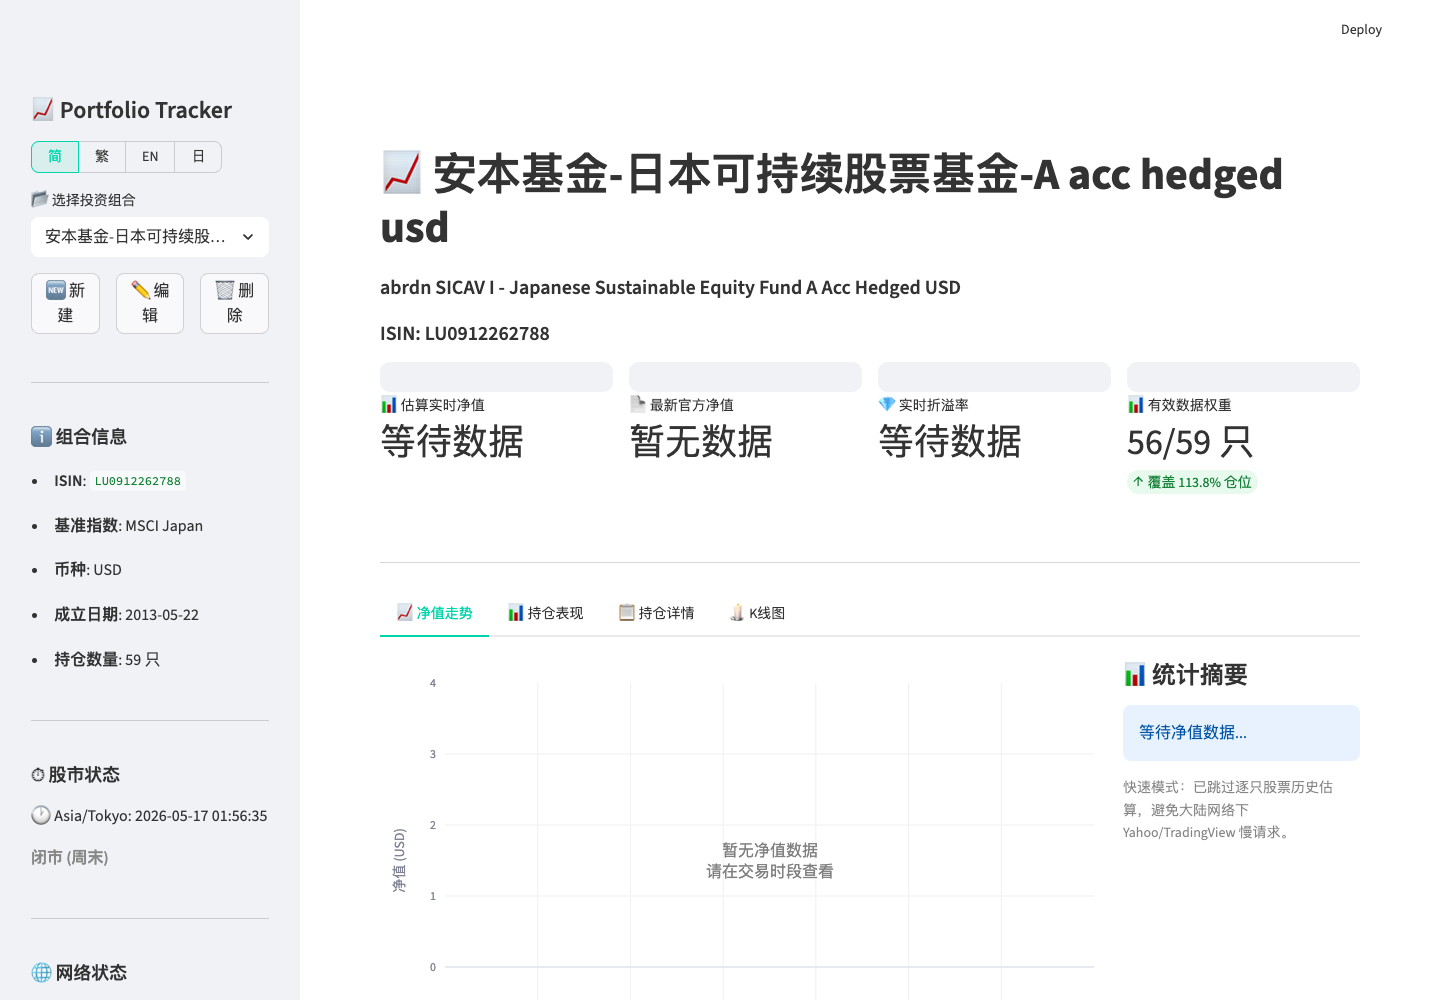This screenshot has width=1440, height=1000.
Task: Click the document icon beside 最新官方净值
Action: (x=637, y=405)
